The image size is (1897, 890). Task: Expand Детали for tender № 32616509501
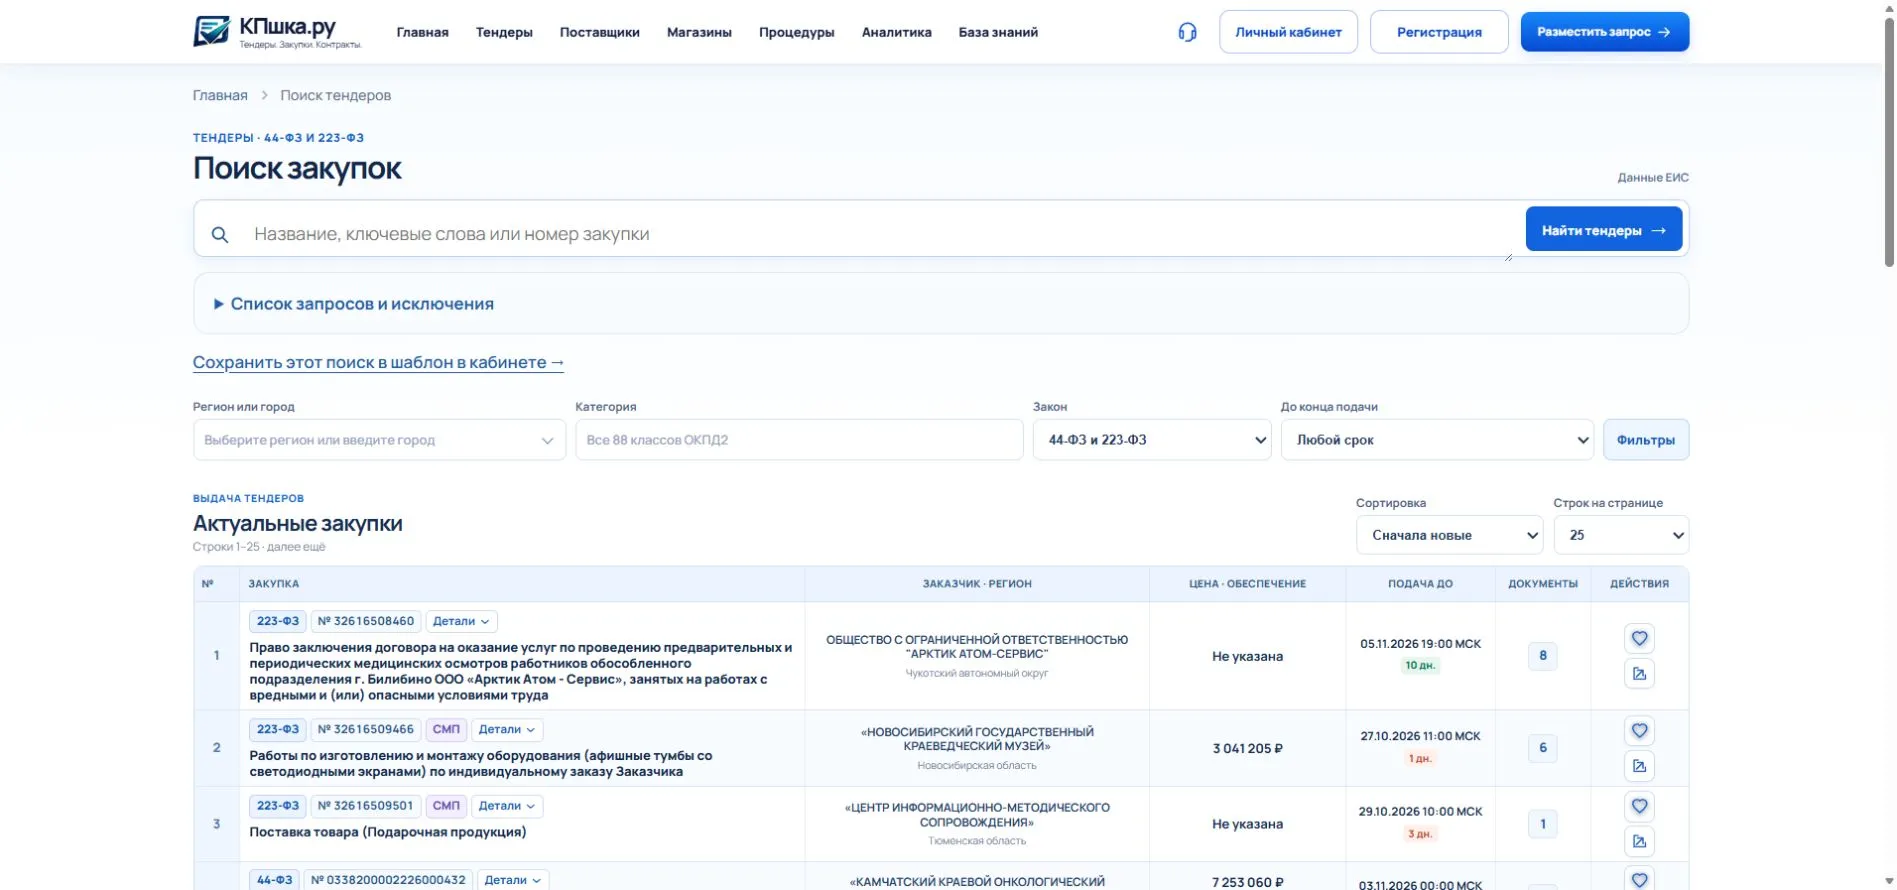coord(507,806)
